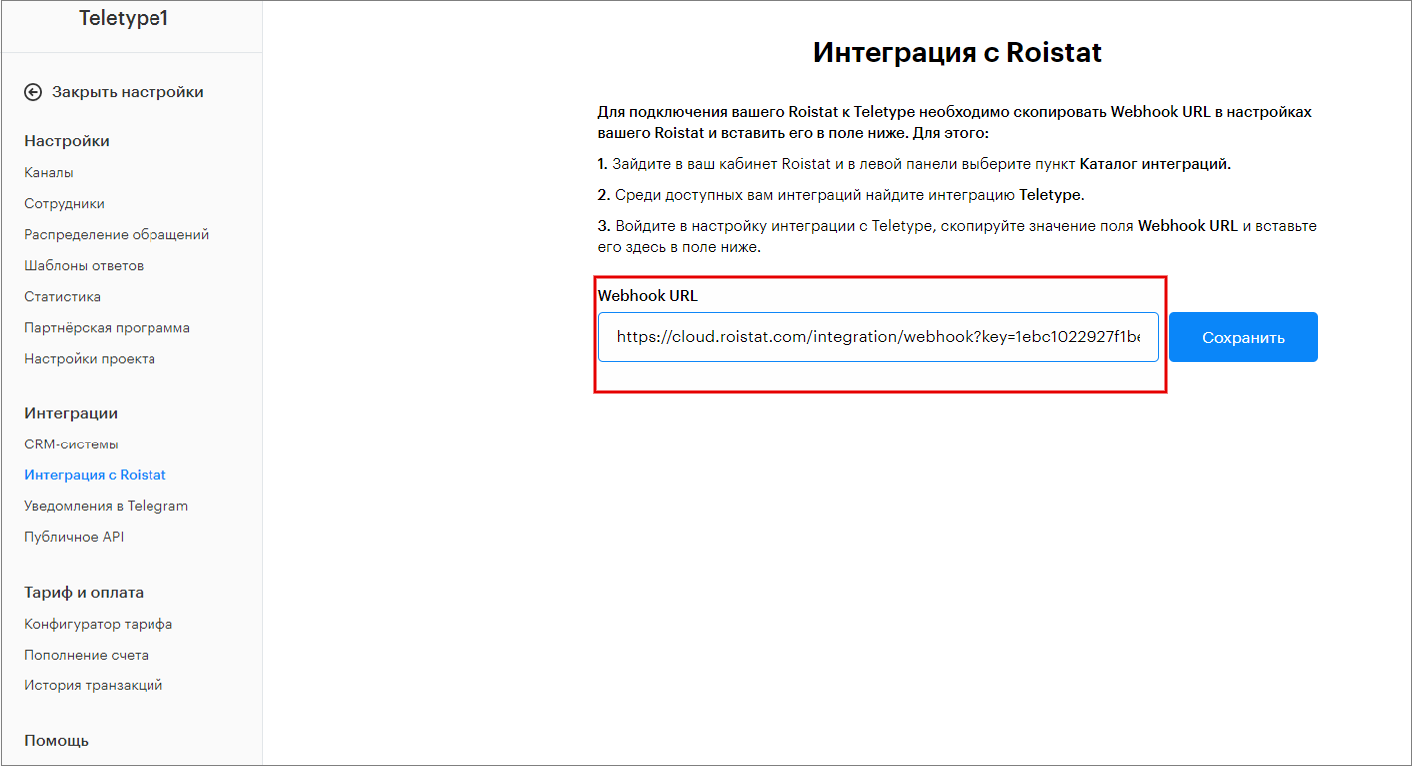Click the Webhook URL field label

click(647, 296)
